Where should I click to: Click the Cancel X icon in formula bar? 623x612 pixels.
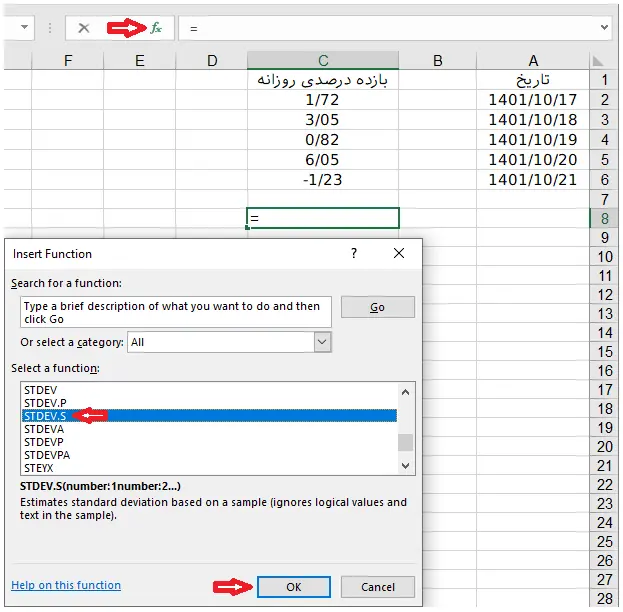point(84,28)
